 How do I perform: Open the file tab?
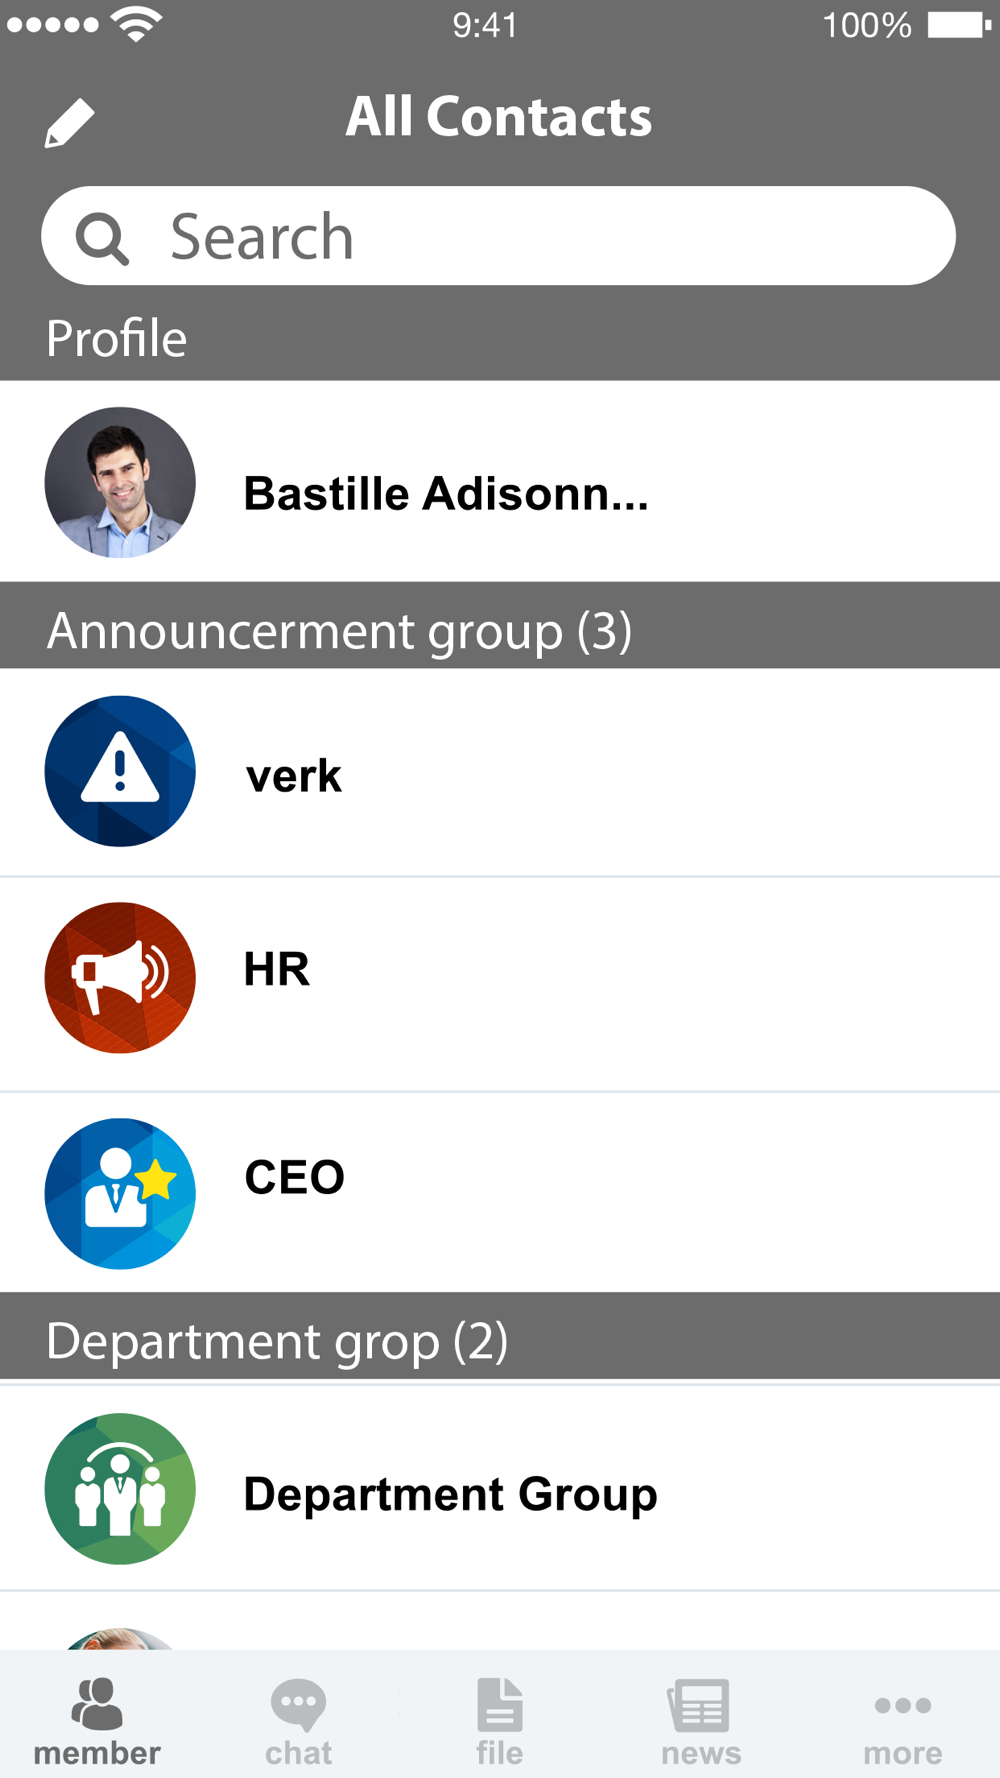(500, 1722)
